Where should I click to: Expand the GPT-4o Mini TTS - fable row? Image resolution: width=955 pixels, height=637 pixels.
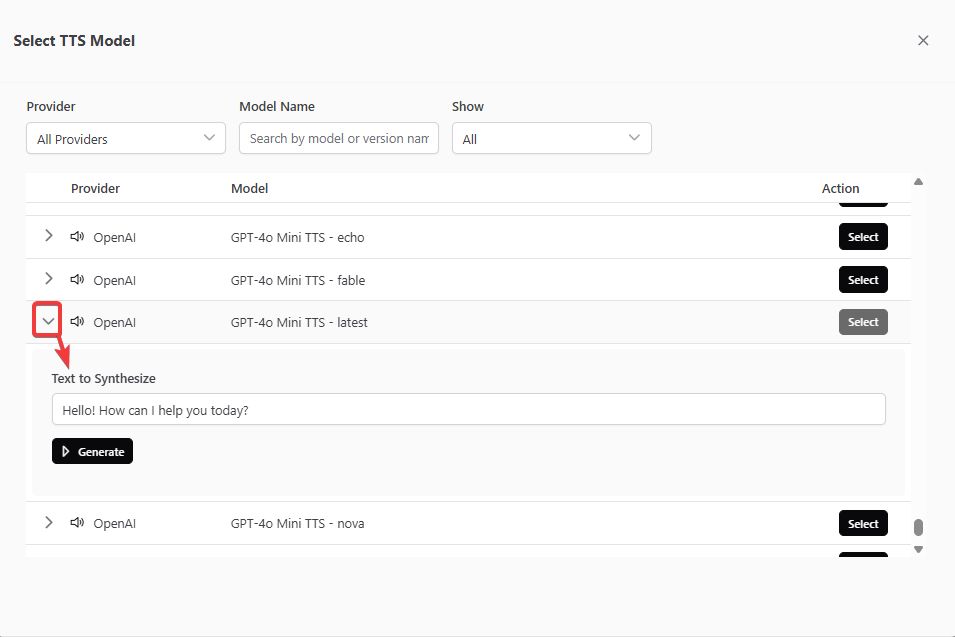tap(48, 279)
